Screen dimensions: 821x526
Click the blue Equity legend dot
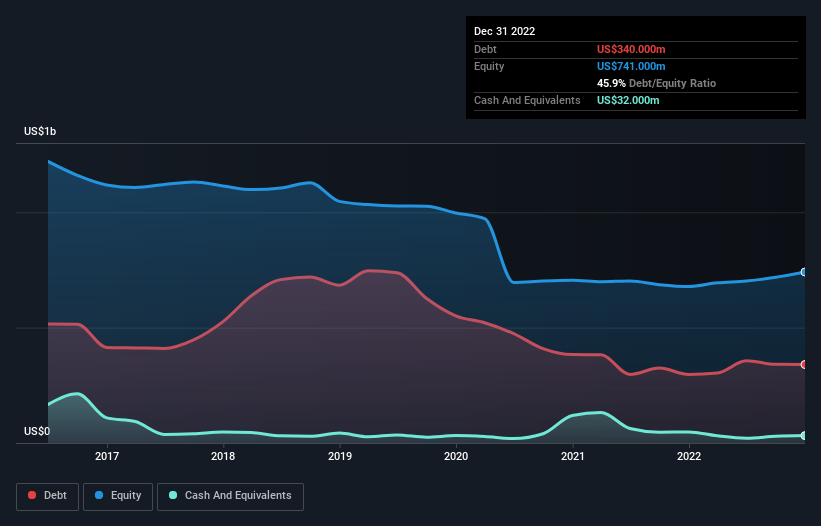[99, 495]
